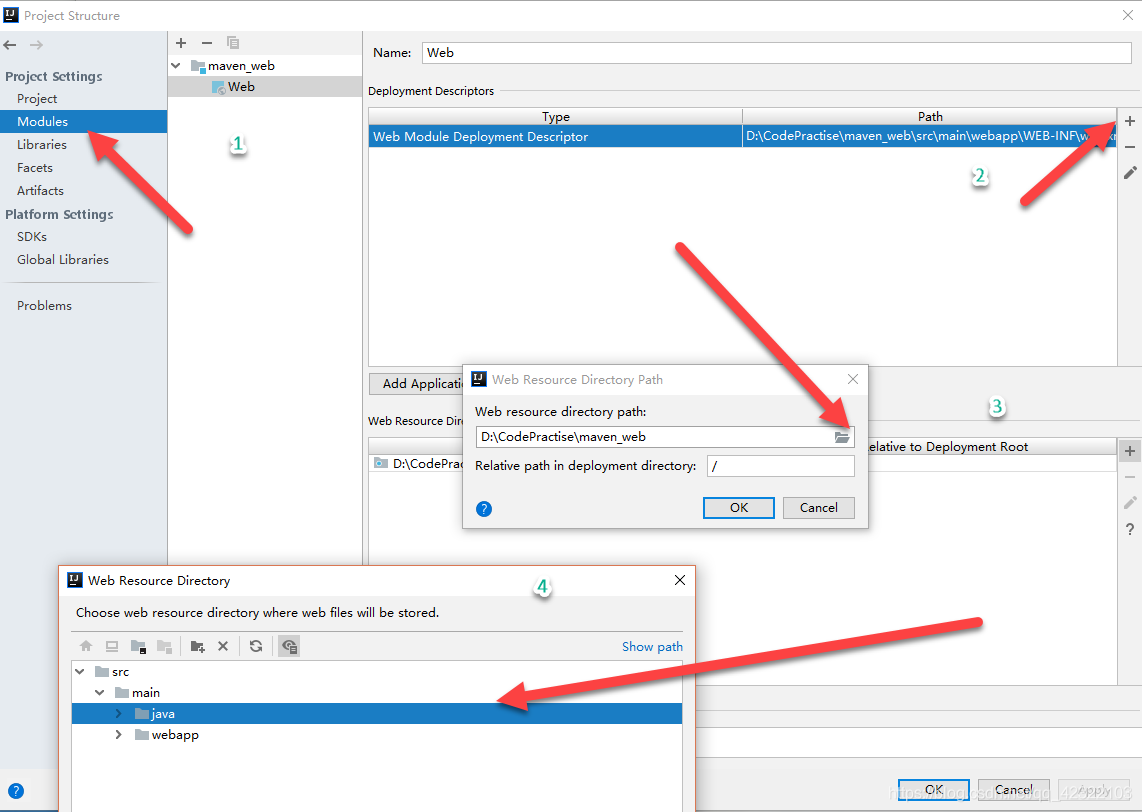
Task: Jump to project directory icon
Action: 138,646
